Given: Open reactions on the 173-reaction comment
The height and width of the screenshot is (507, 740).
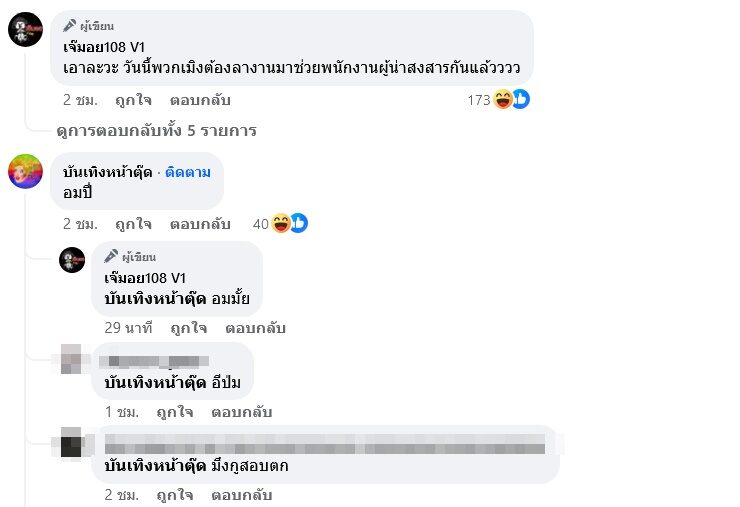Looking at the screenshot, I should [x=511, y=99].
